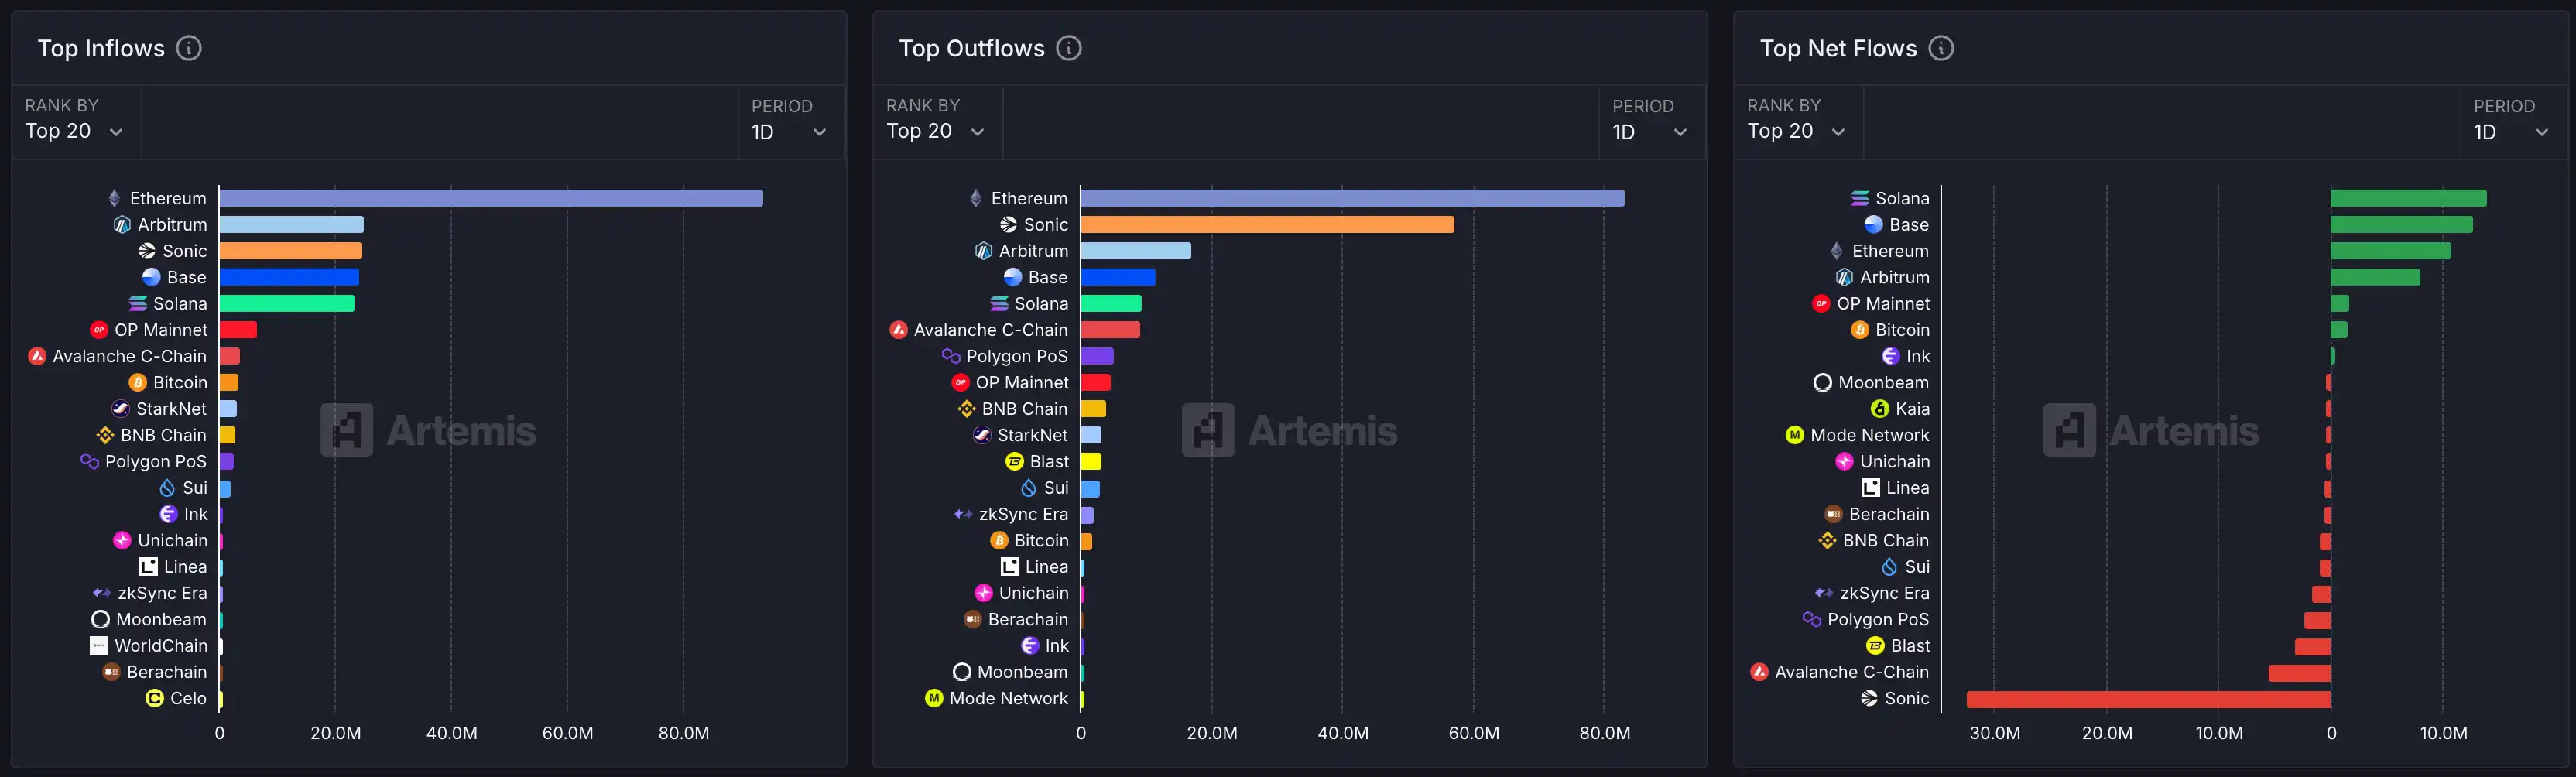Viewport: 2576px width, 777px height.
Task: Click the OP Mainnet icon in Top Inflows
Action: [x=99, y=330]
